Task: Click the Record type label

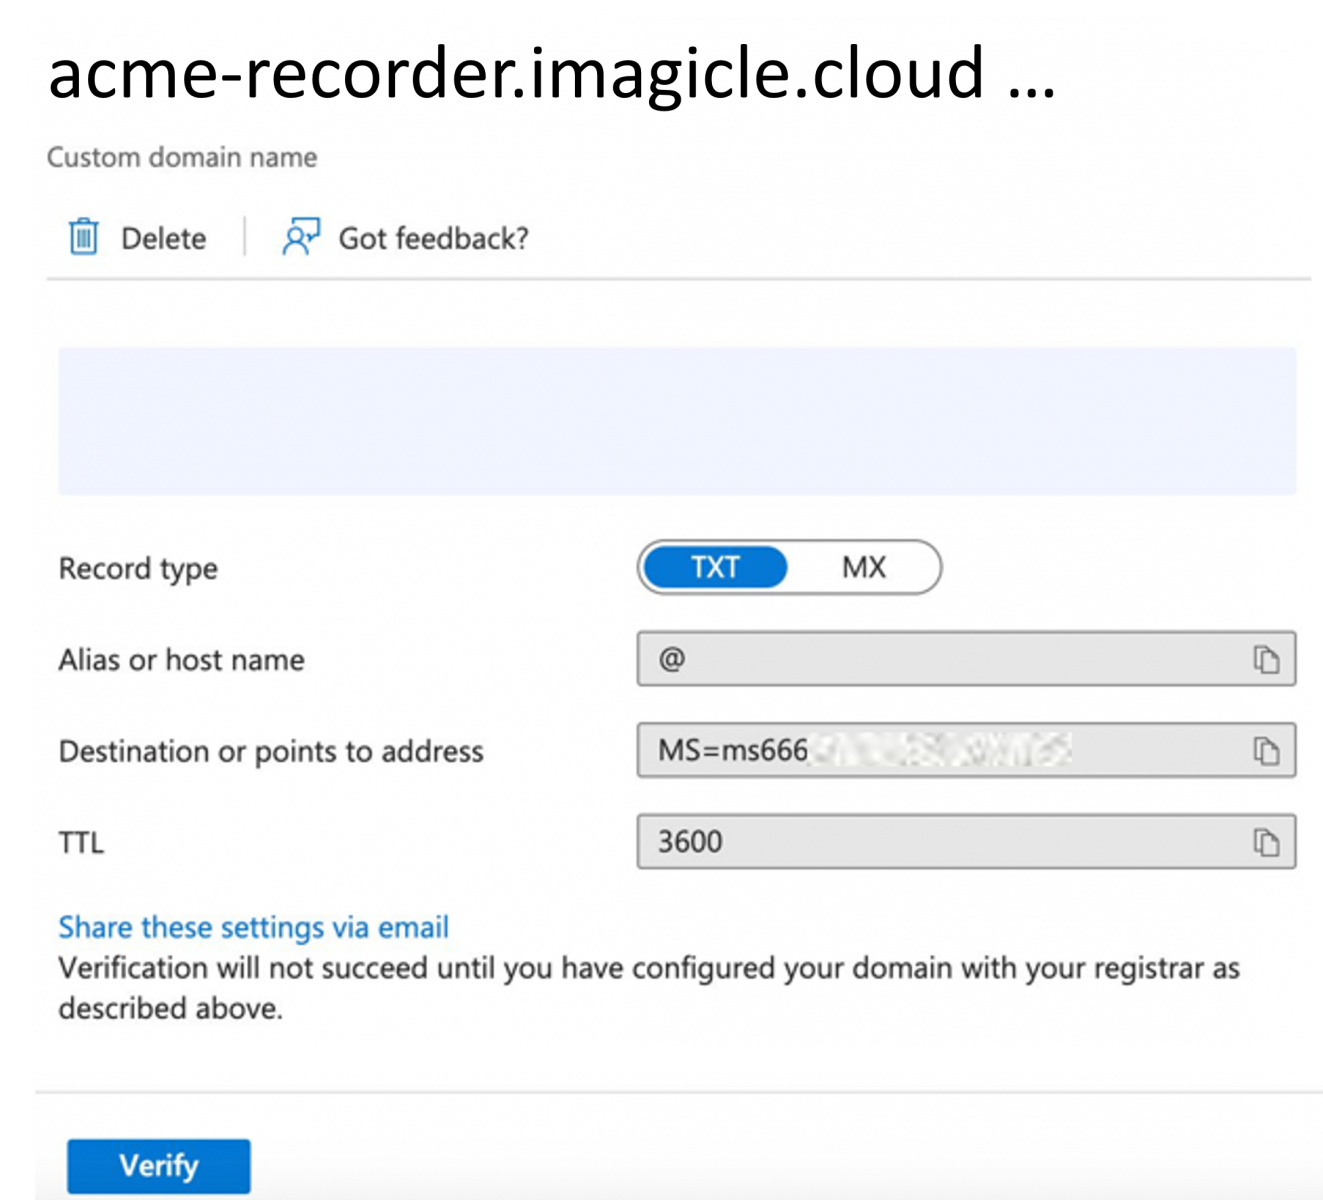Action: pos(138,569)
